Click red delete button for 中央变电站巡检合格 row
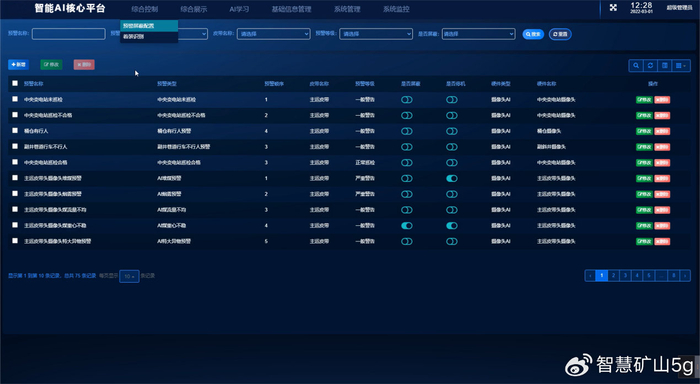 click(x=662, y=163)
